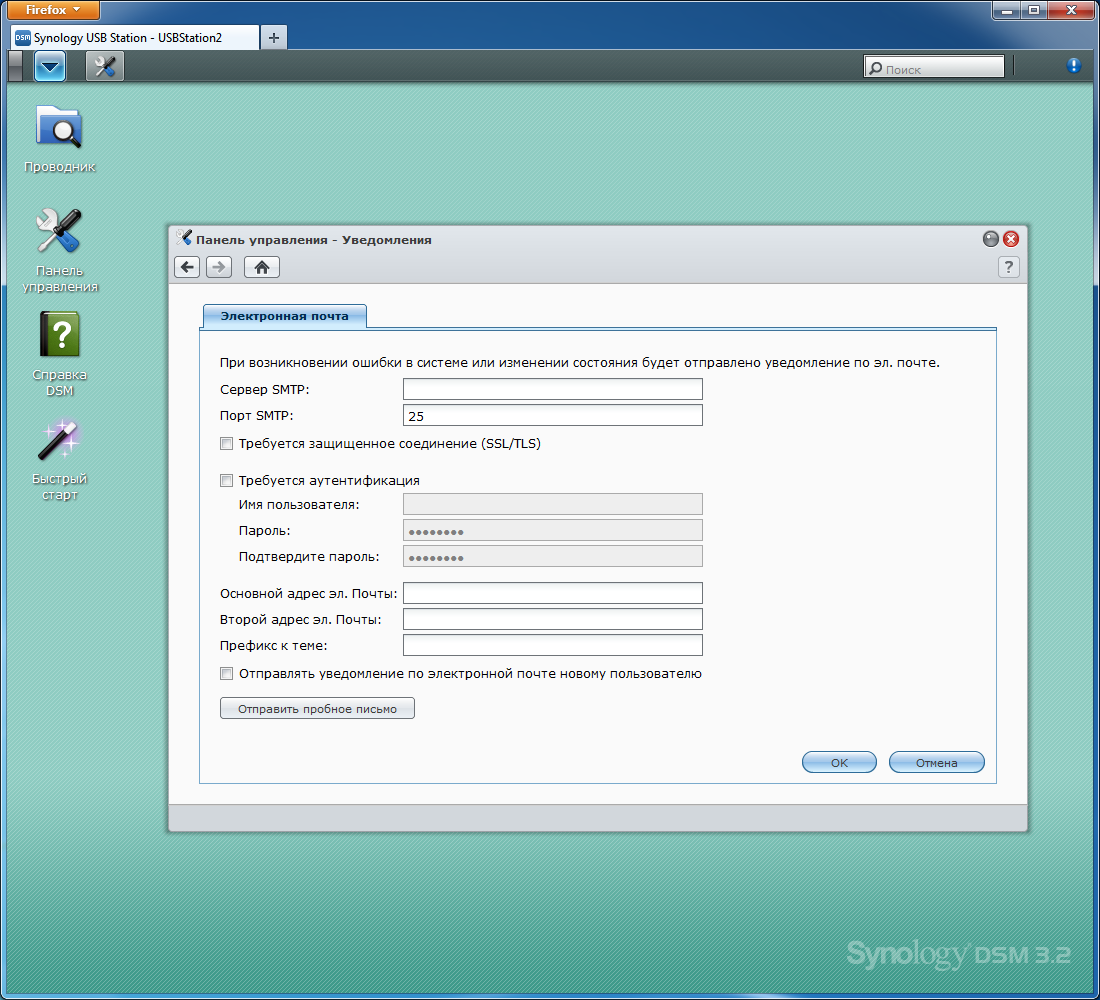Click the blue notification alert icon
This screenshot has width=1100, height=1000.
tap(1073, 65)
